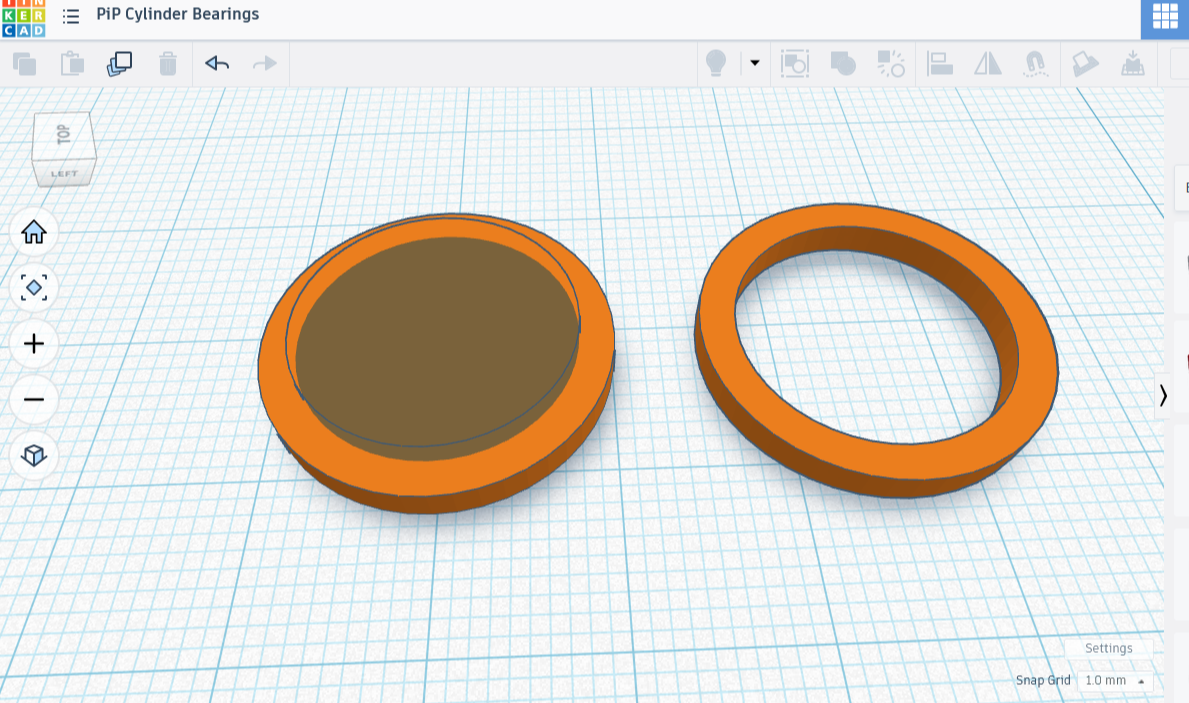Open the dropdown beside the lightbulb icon

(754, 63)
